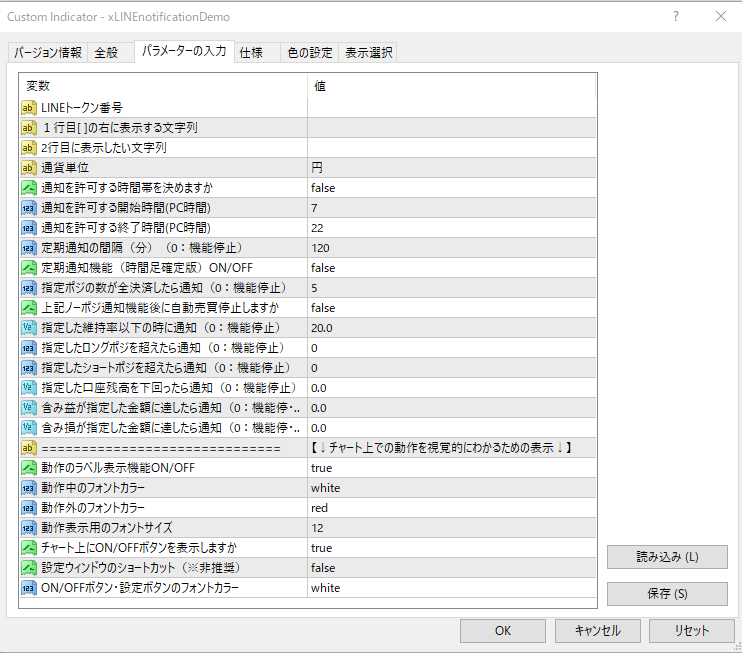Select red value of 動作外のフォントカラー
The image size is (742, 653).
pyautogui.click(x=452, y=508)
